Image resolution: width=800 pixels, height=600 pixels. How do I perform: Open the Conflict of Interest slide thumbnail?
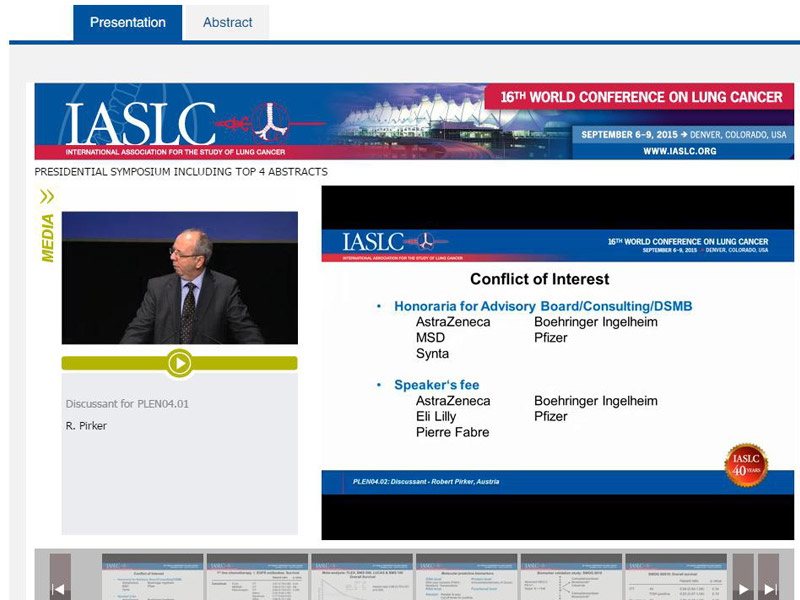point(153,577)
